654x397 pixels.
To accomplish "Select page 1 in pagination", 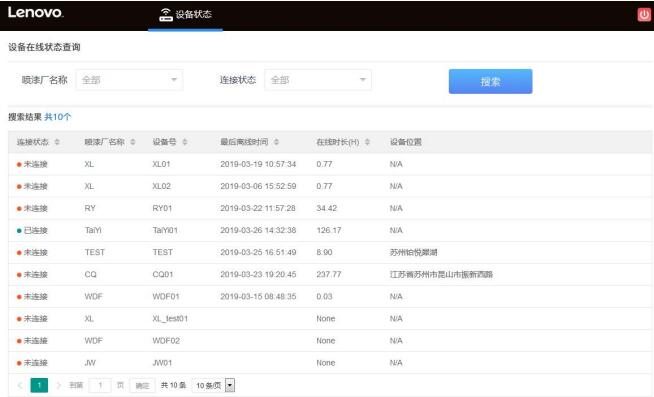I will 39,385.
